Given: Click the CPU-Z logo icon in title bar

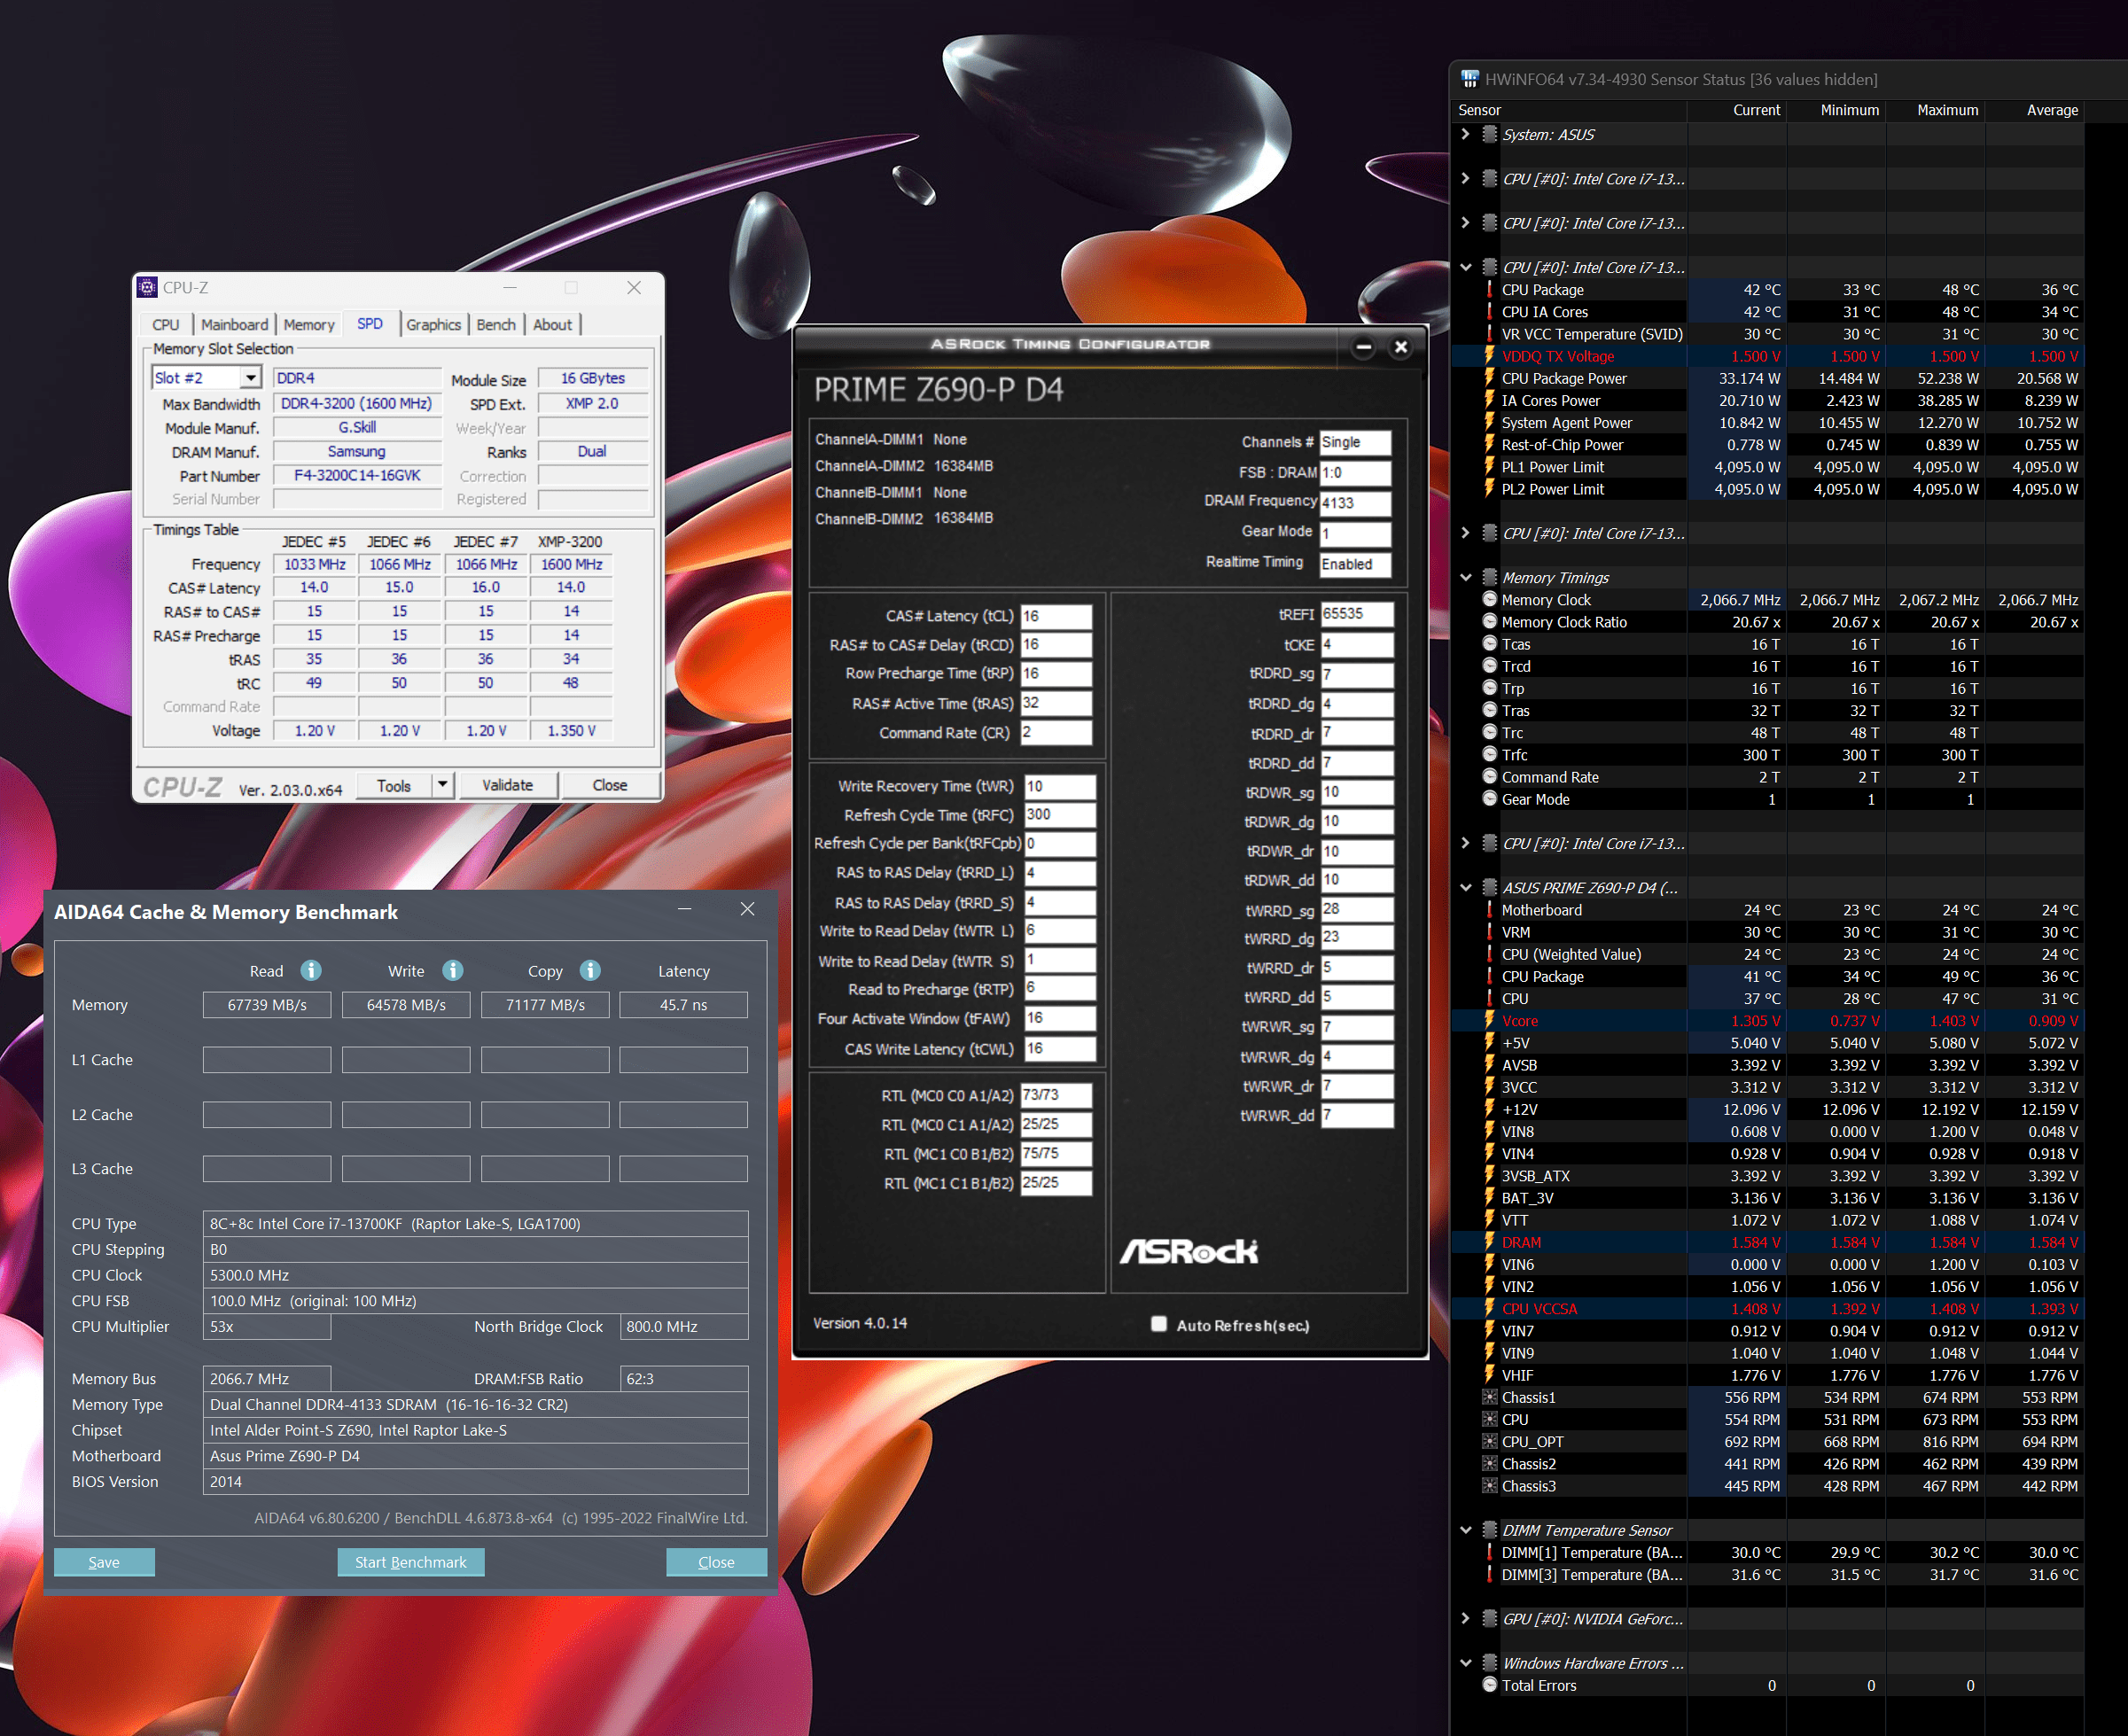Looking at the screenshot, I should [x=148, y=288].
